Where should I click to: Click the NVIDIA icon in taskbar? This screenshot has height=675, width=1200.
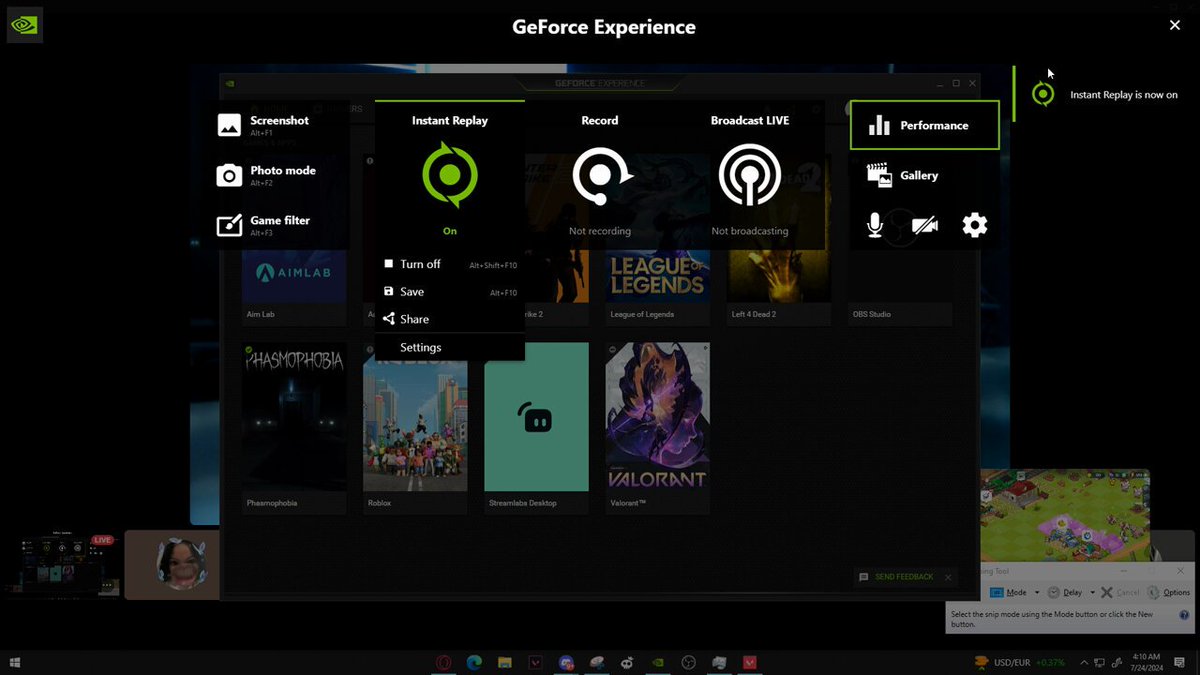[657, 662]
